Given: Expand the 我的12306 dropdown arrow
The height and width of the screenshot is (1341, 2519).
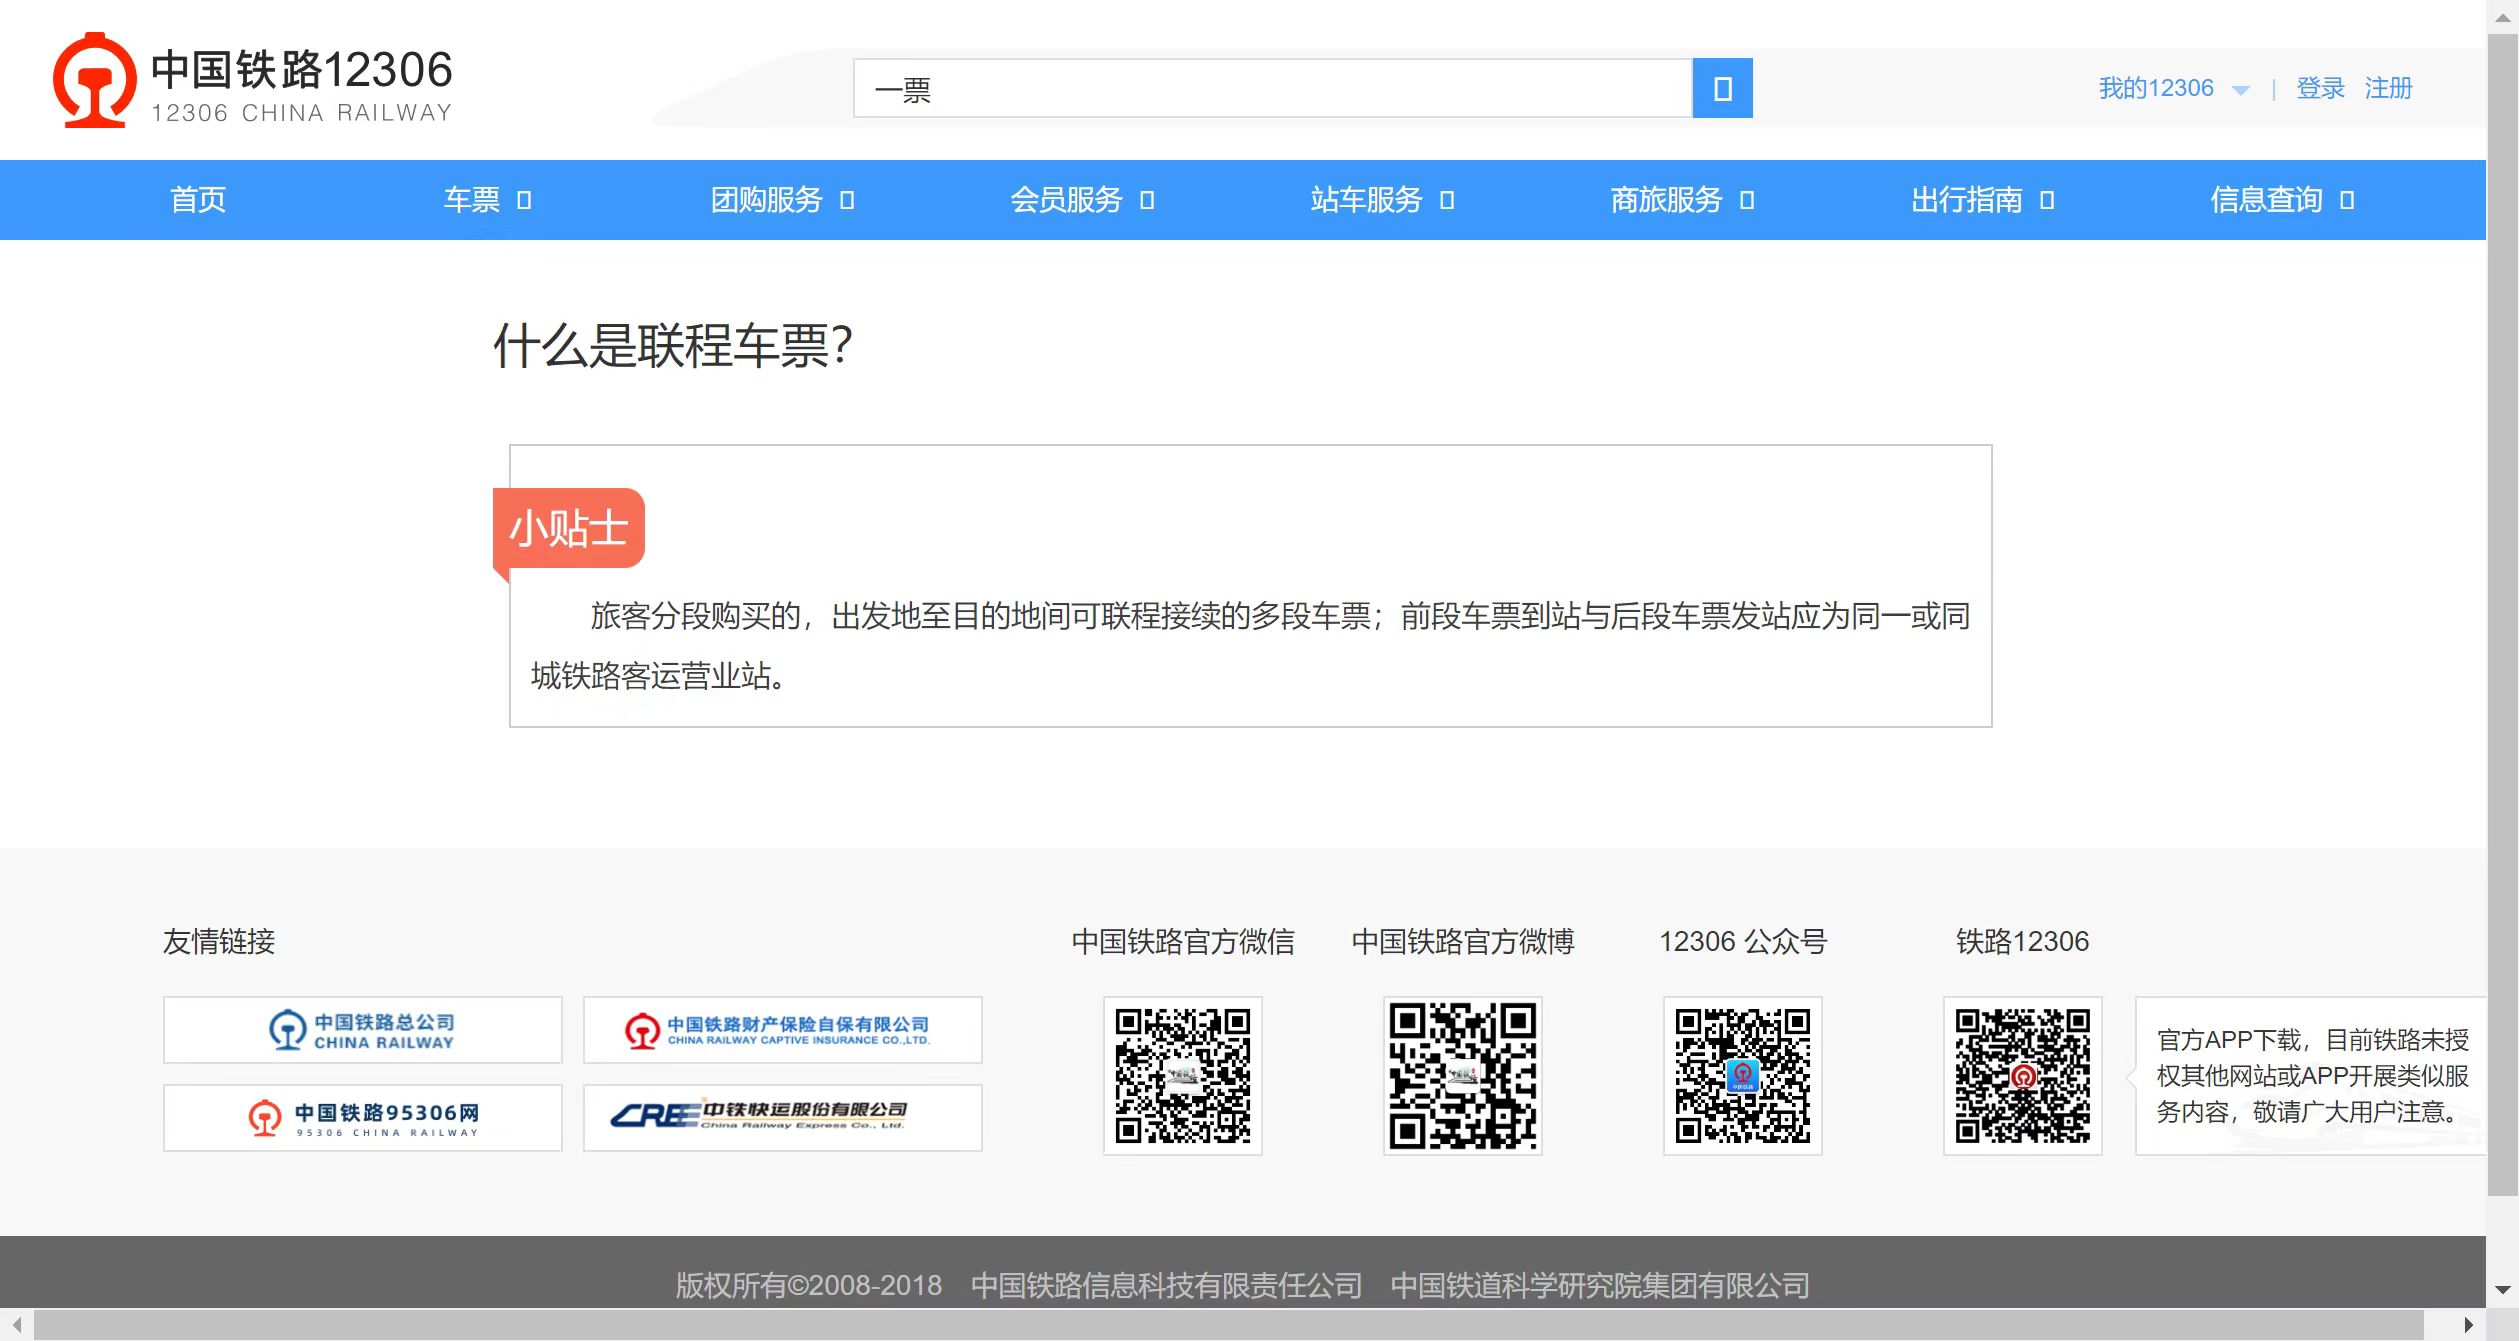Looking at the screenshot, I should pos(2240,90).
